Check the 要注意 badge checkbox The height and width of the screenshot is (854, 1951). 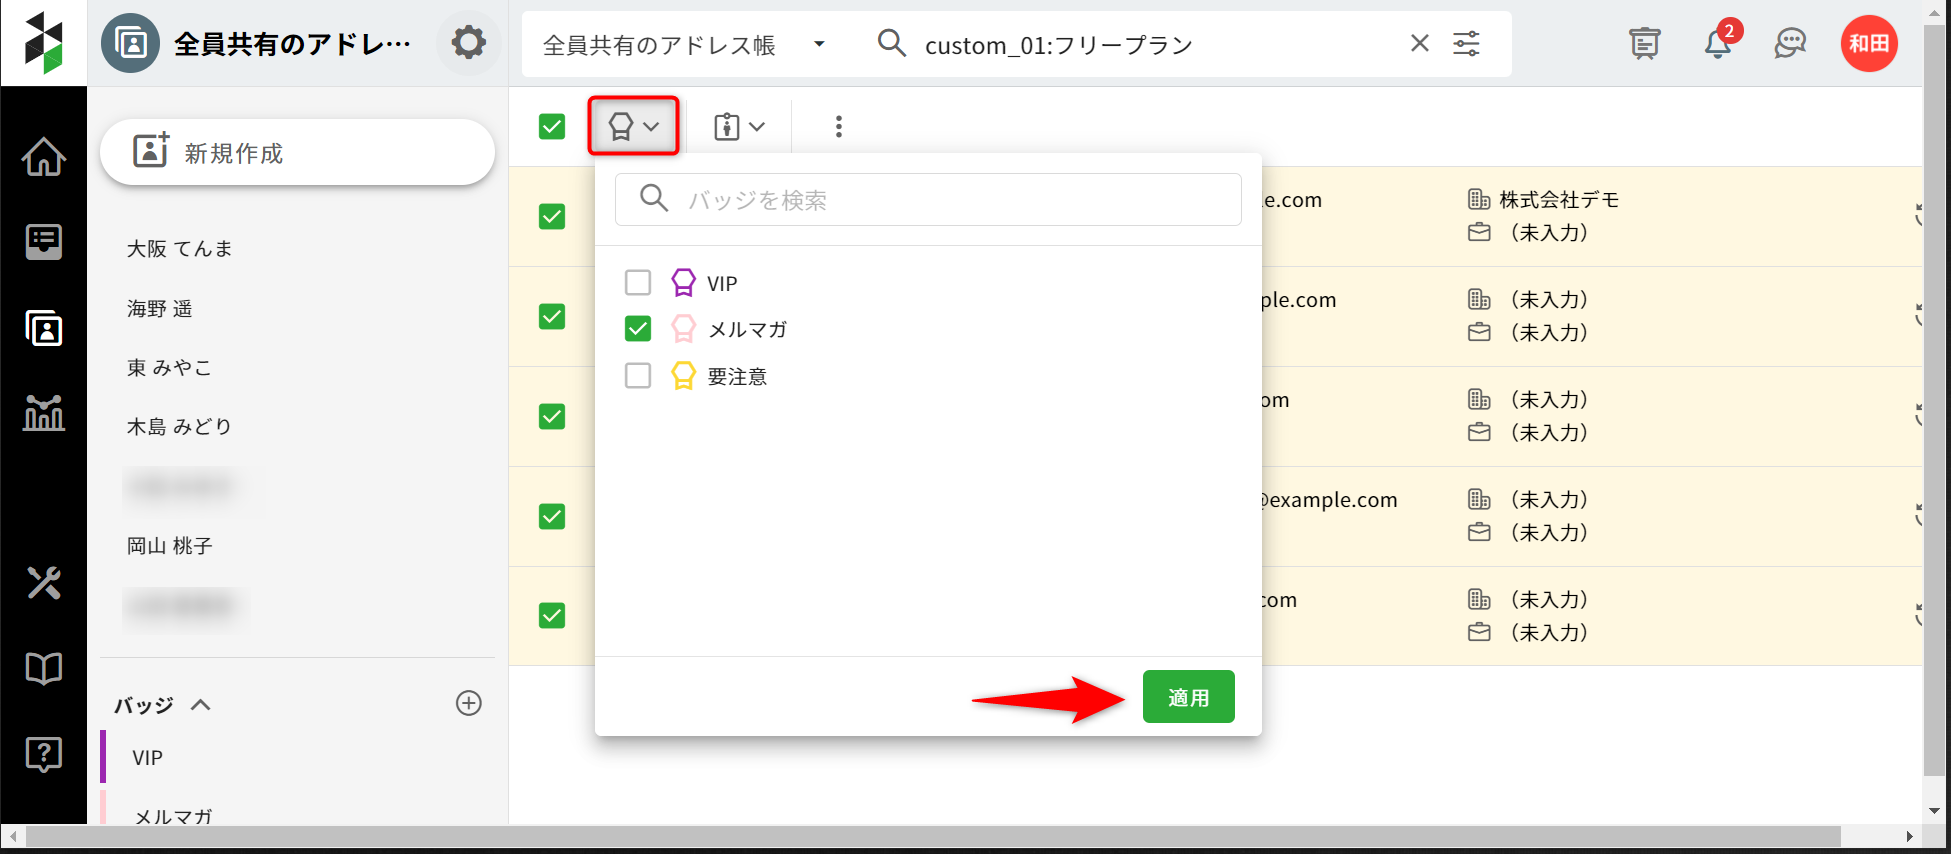(x=638, y=376)
